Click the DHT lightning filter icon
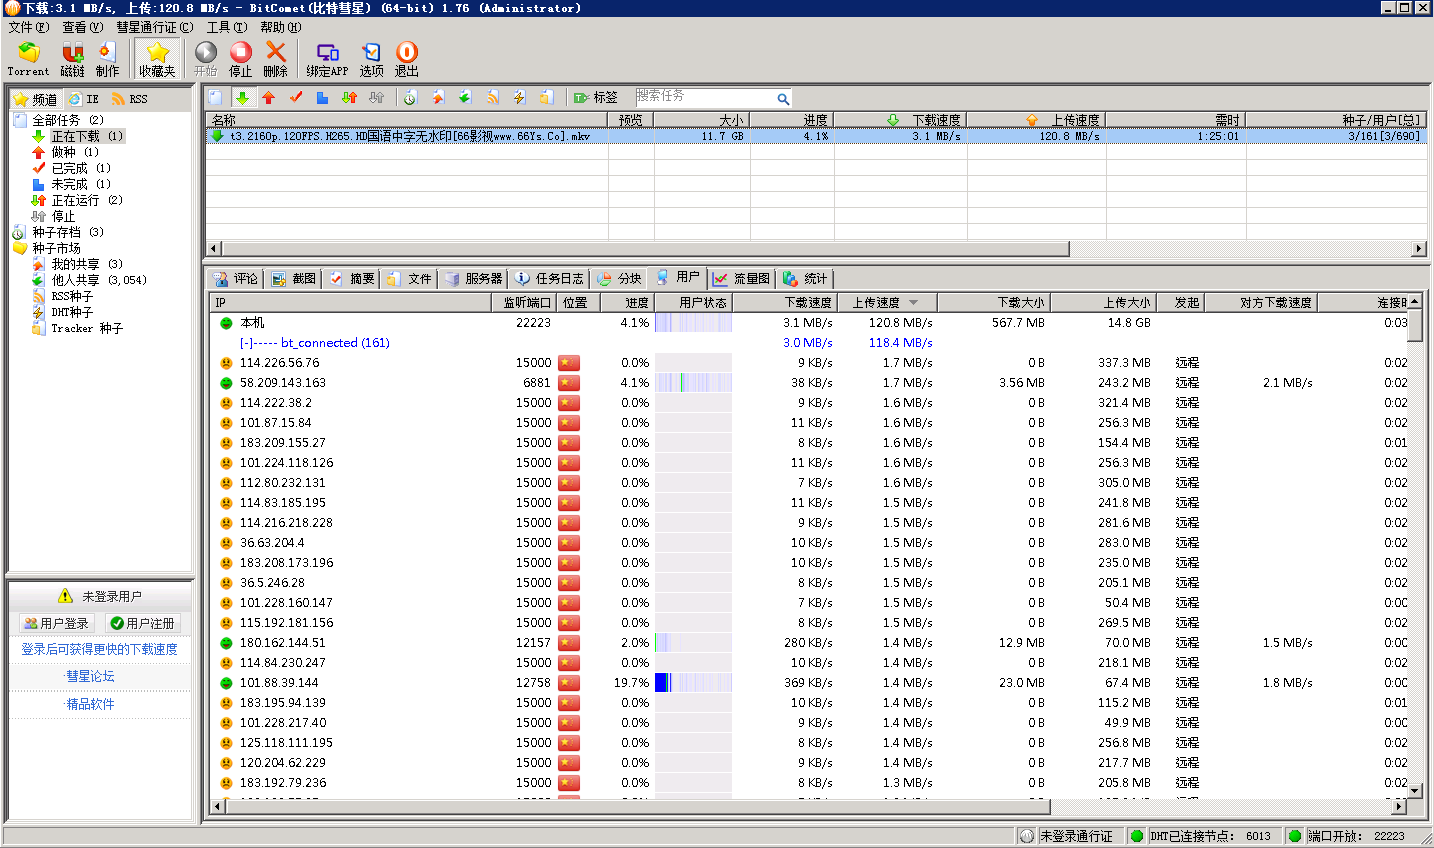 [519, 97]
